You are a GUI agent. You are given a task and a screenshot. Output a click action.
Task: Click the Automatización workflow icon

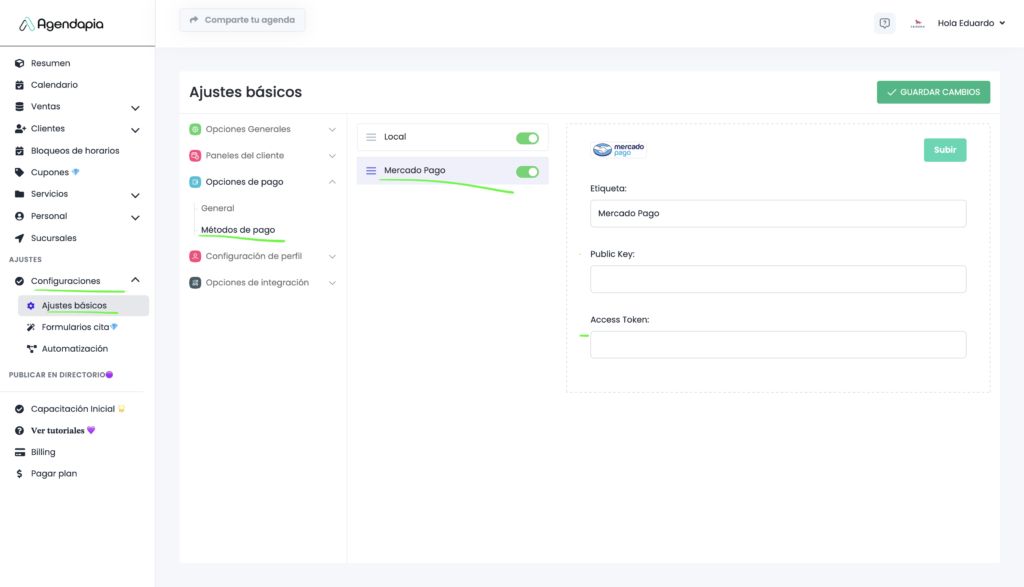coord(31,349)
